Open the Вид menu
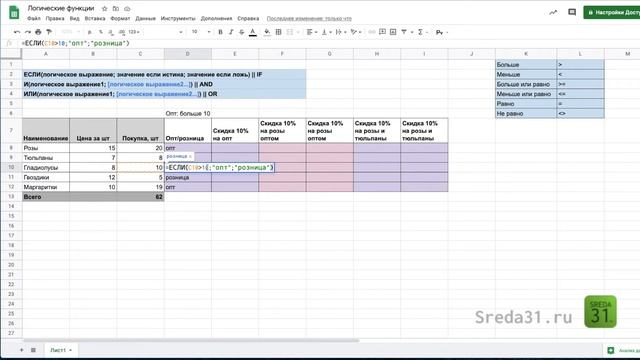Screen dimensions: 640x360 click(x=74, y=18)
